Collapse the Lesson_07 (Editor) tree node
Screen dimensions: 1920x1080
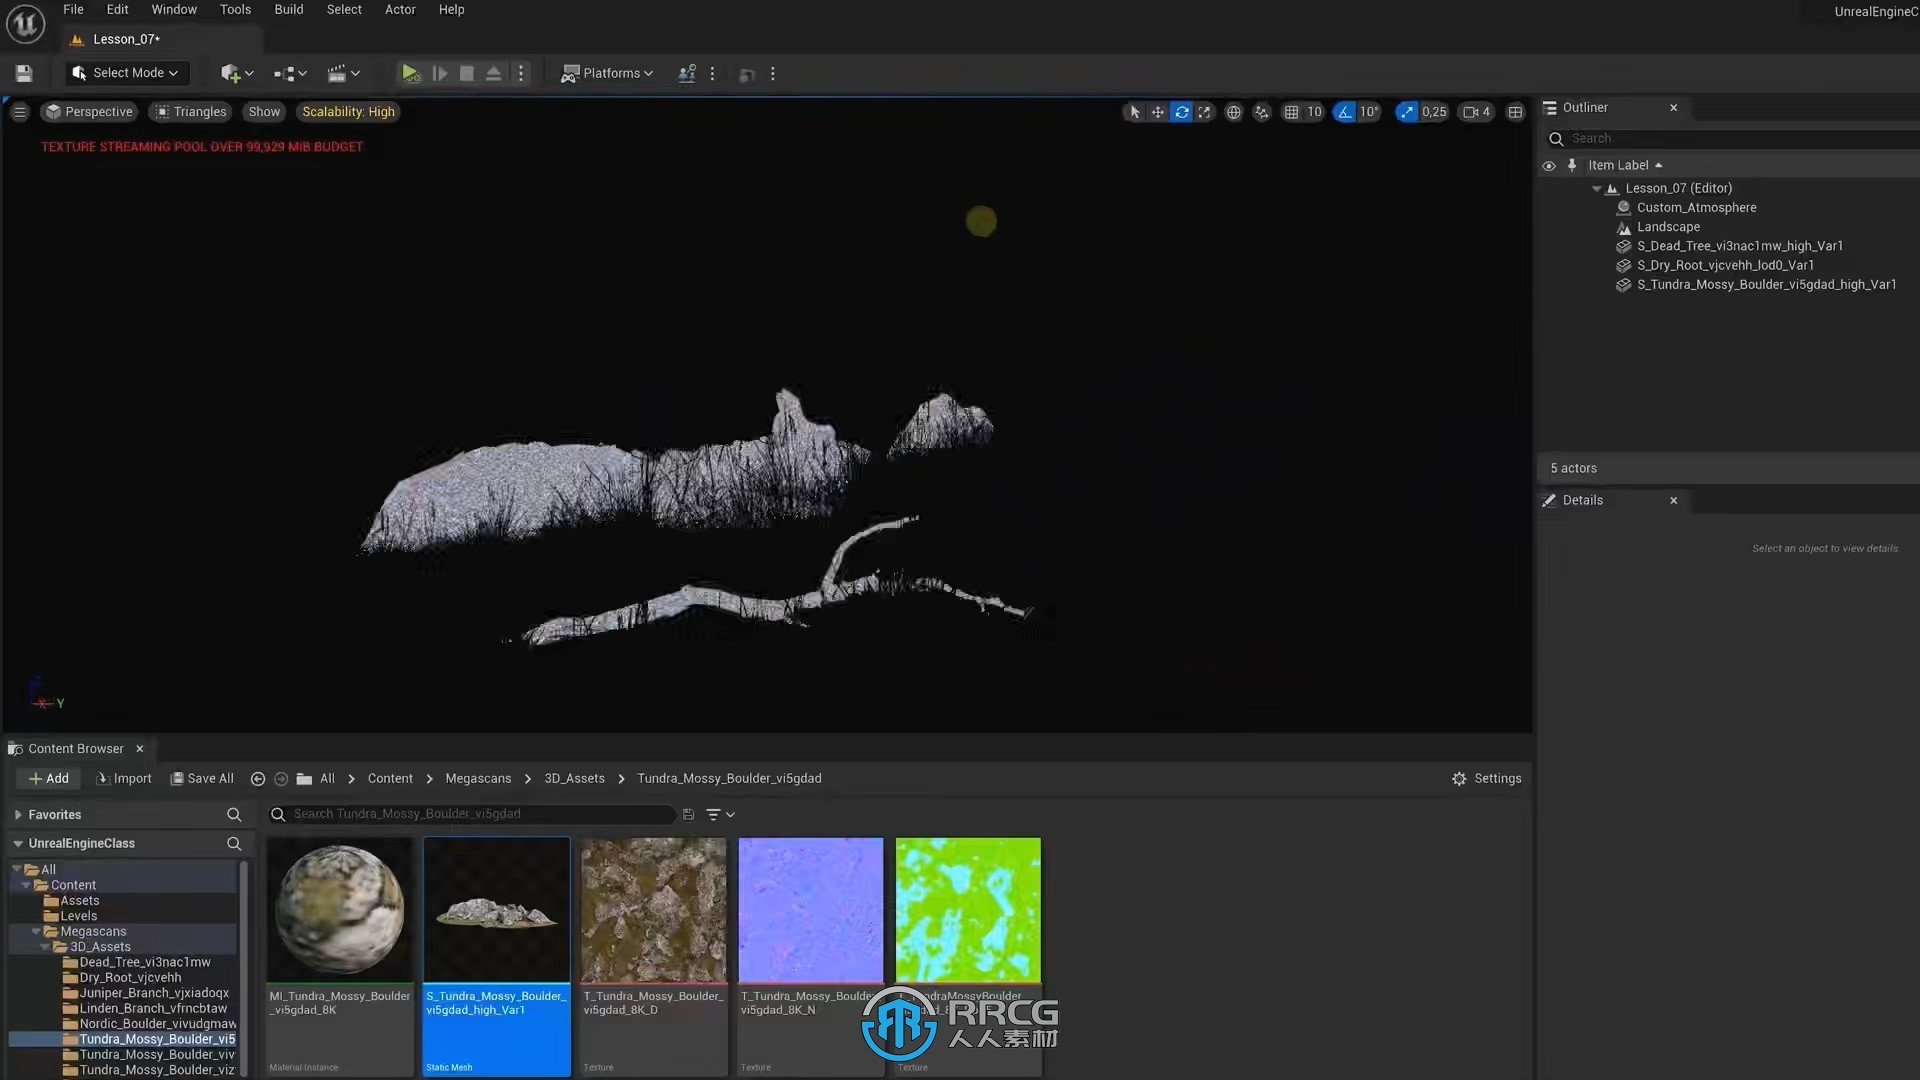coord(1597,189)
